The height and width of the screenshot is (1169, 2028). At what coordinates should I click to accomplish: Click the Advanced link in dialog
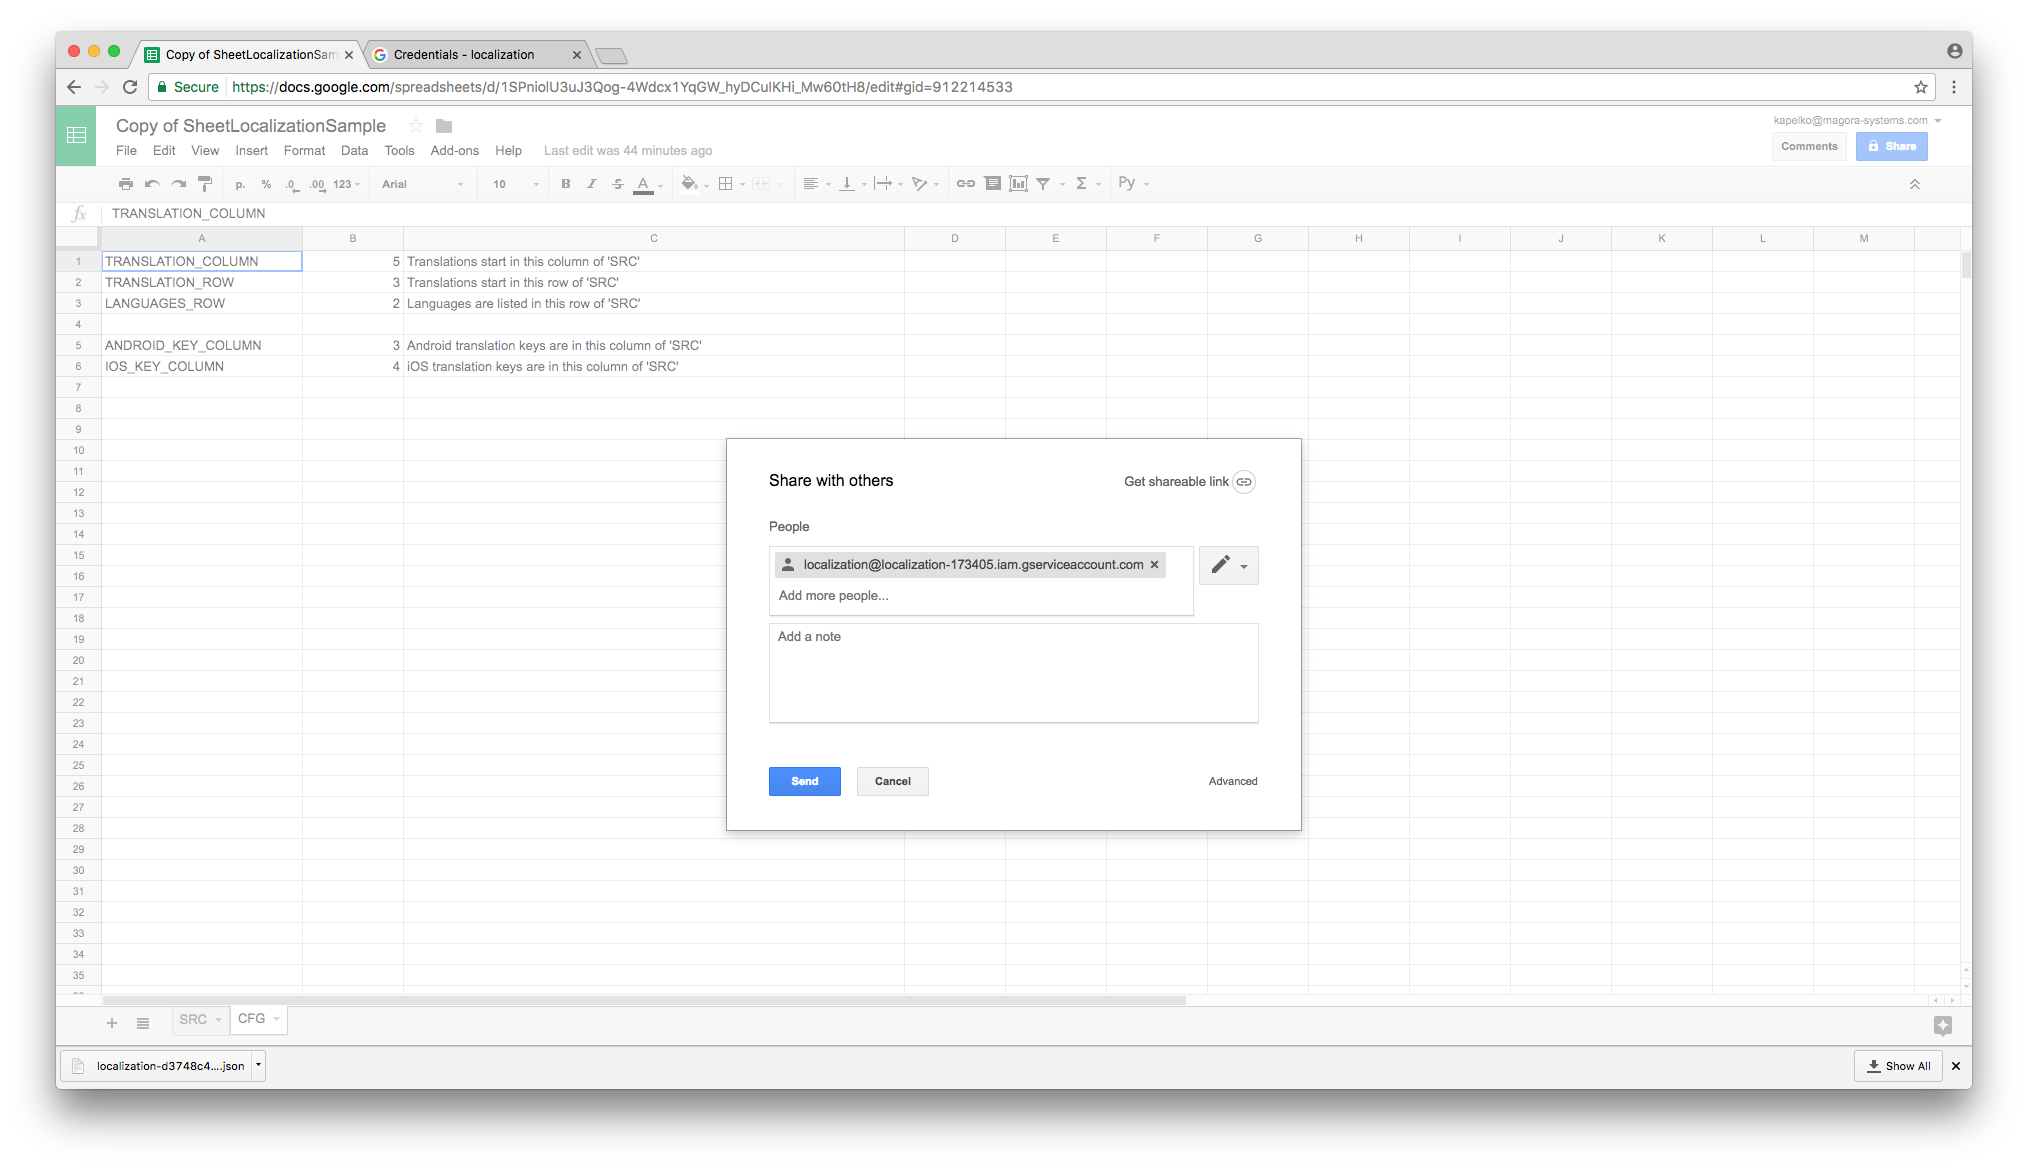point(1232,781)
